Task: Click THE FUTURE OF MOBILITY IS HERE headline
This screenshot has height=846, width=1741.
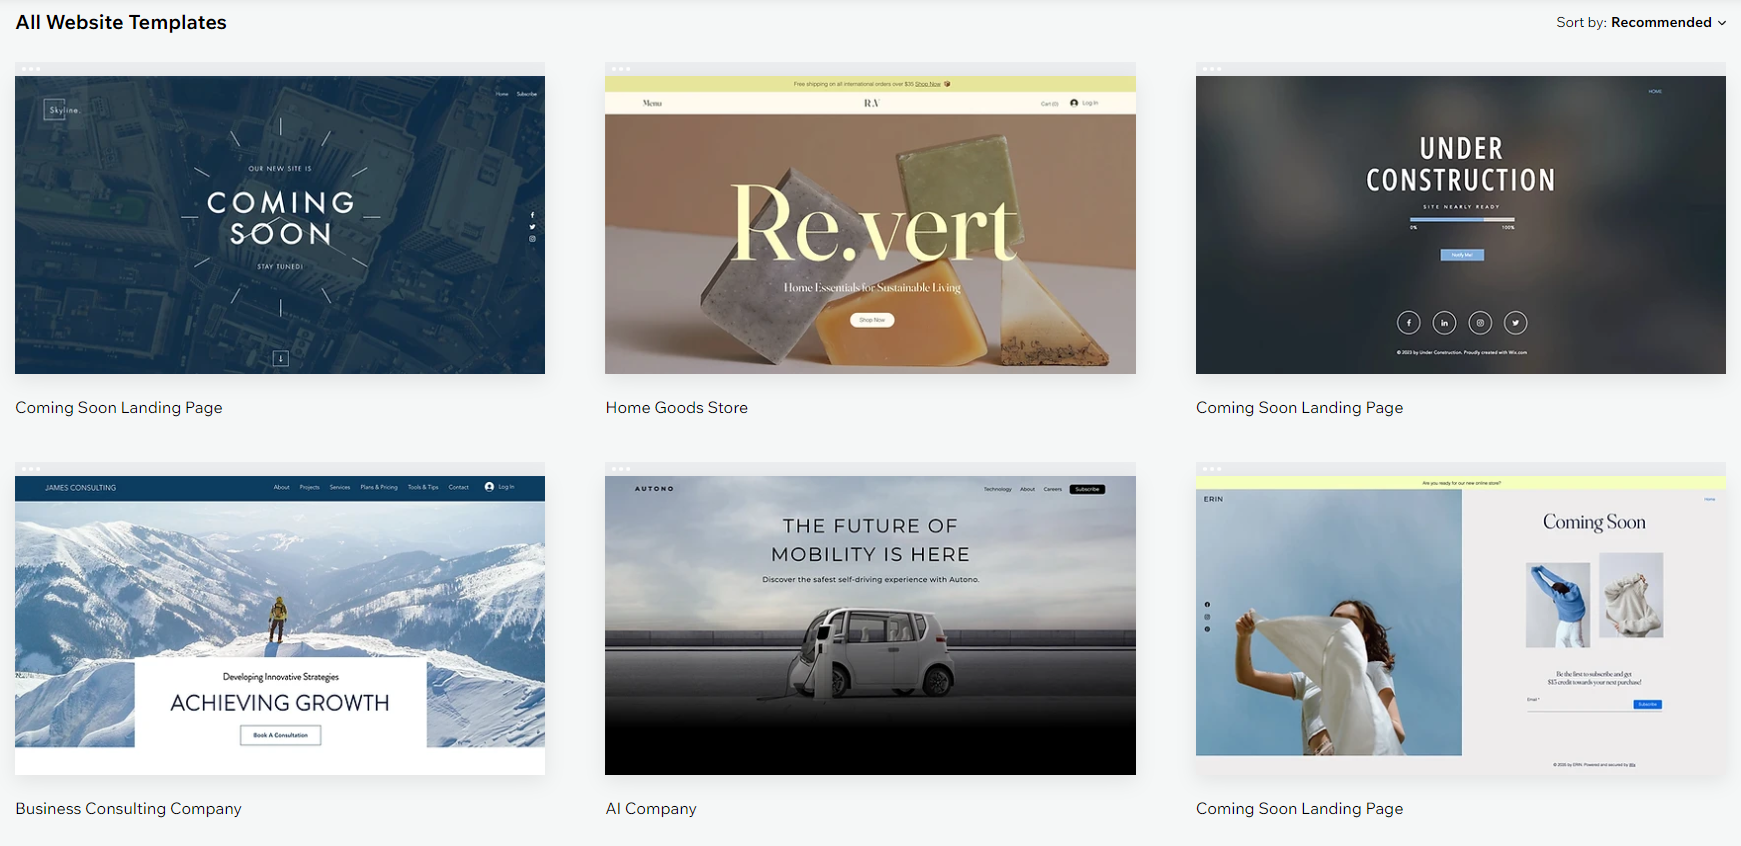Action: tap(870, 540)
